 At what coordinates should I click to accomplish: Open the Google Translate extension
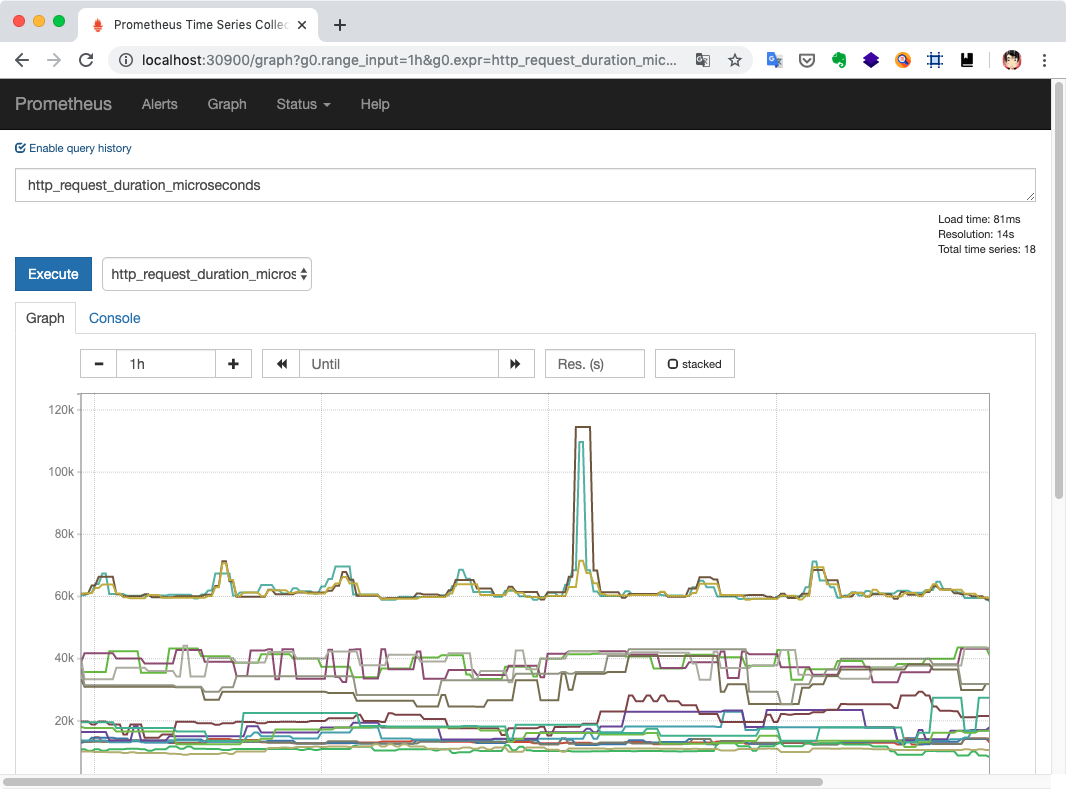tap(774, 60)
